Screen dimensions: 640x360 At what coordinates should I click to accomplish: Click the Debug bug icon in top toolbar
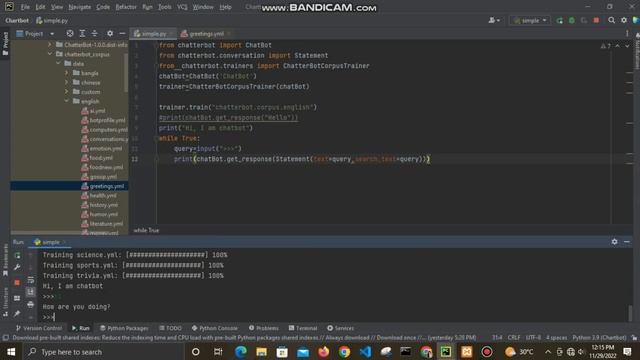(x=571, y=20)
